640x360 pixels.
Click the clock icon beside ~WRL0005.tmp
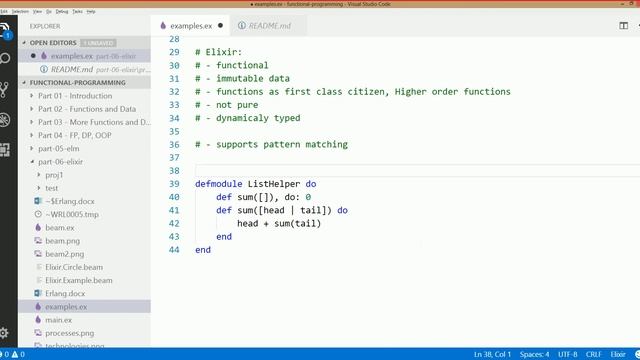38,214
